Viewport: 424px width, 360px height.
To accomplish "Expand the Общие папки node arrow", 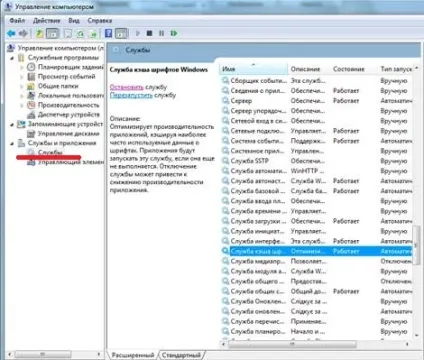I will pos(22,86).
